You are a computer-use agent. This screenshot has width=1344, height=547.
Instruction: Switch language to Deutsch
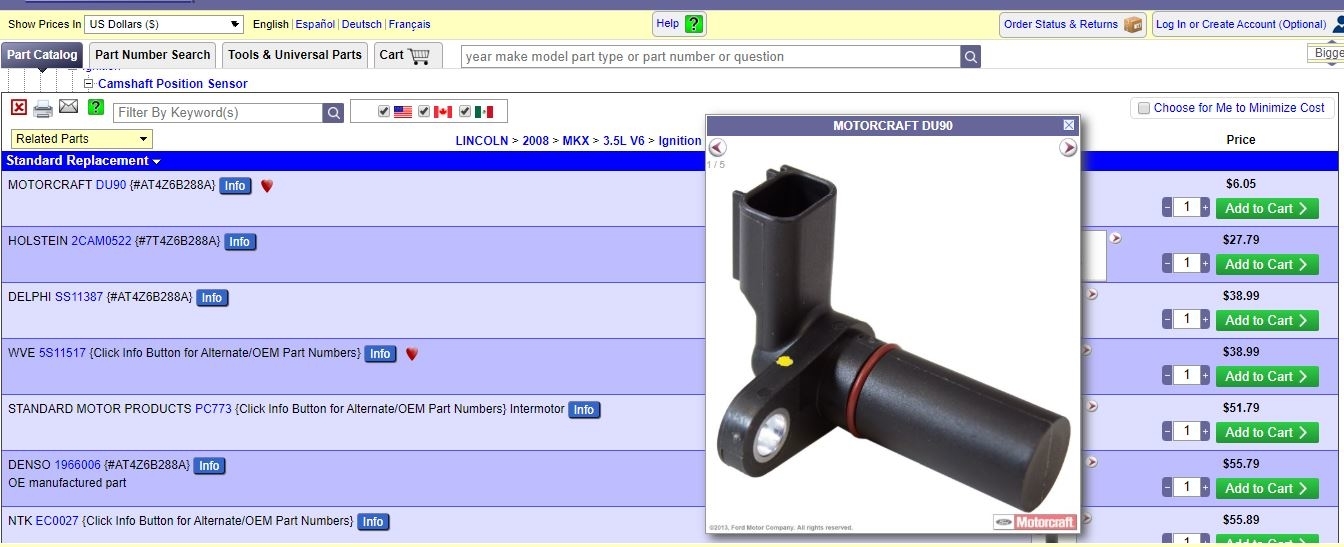(362, 24)
